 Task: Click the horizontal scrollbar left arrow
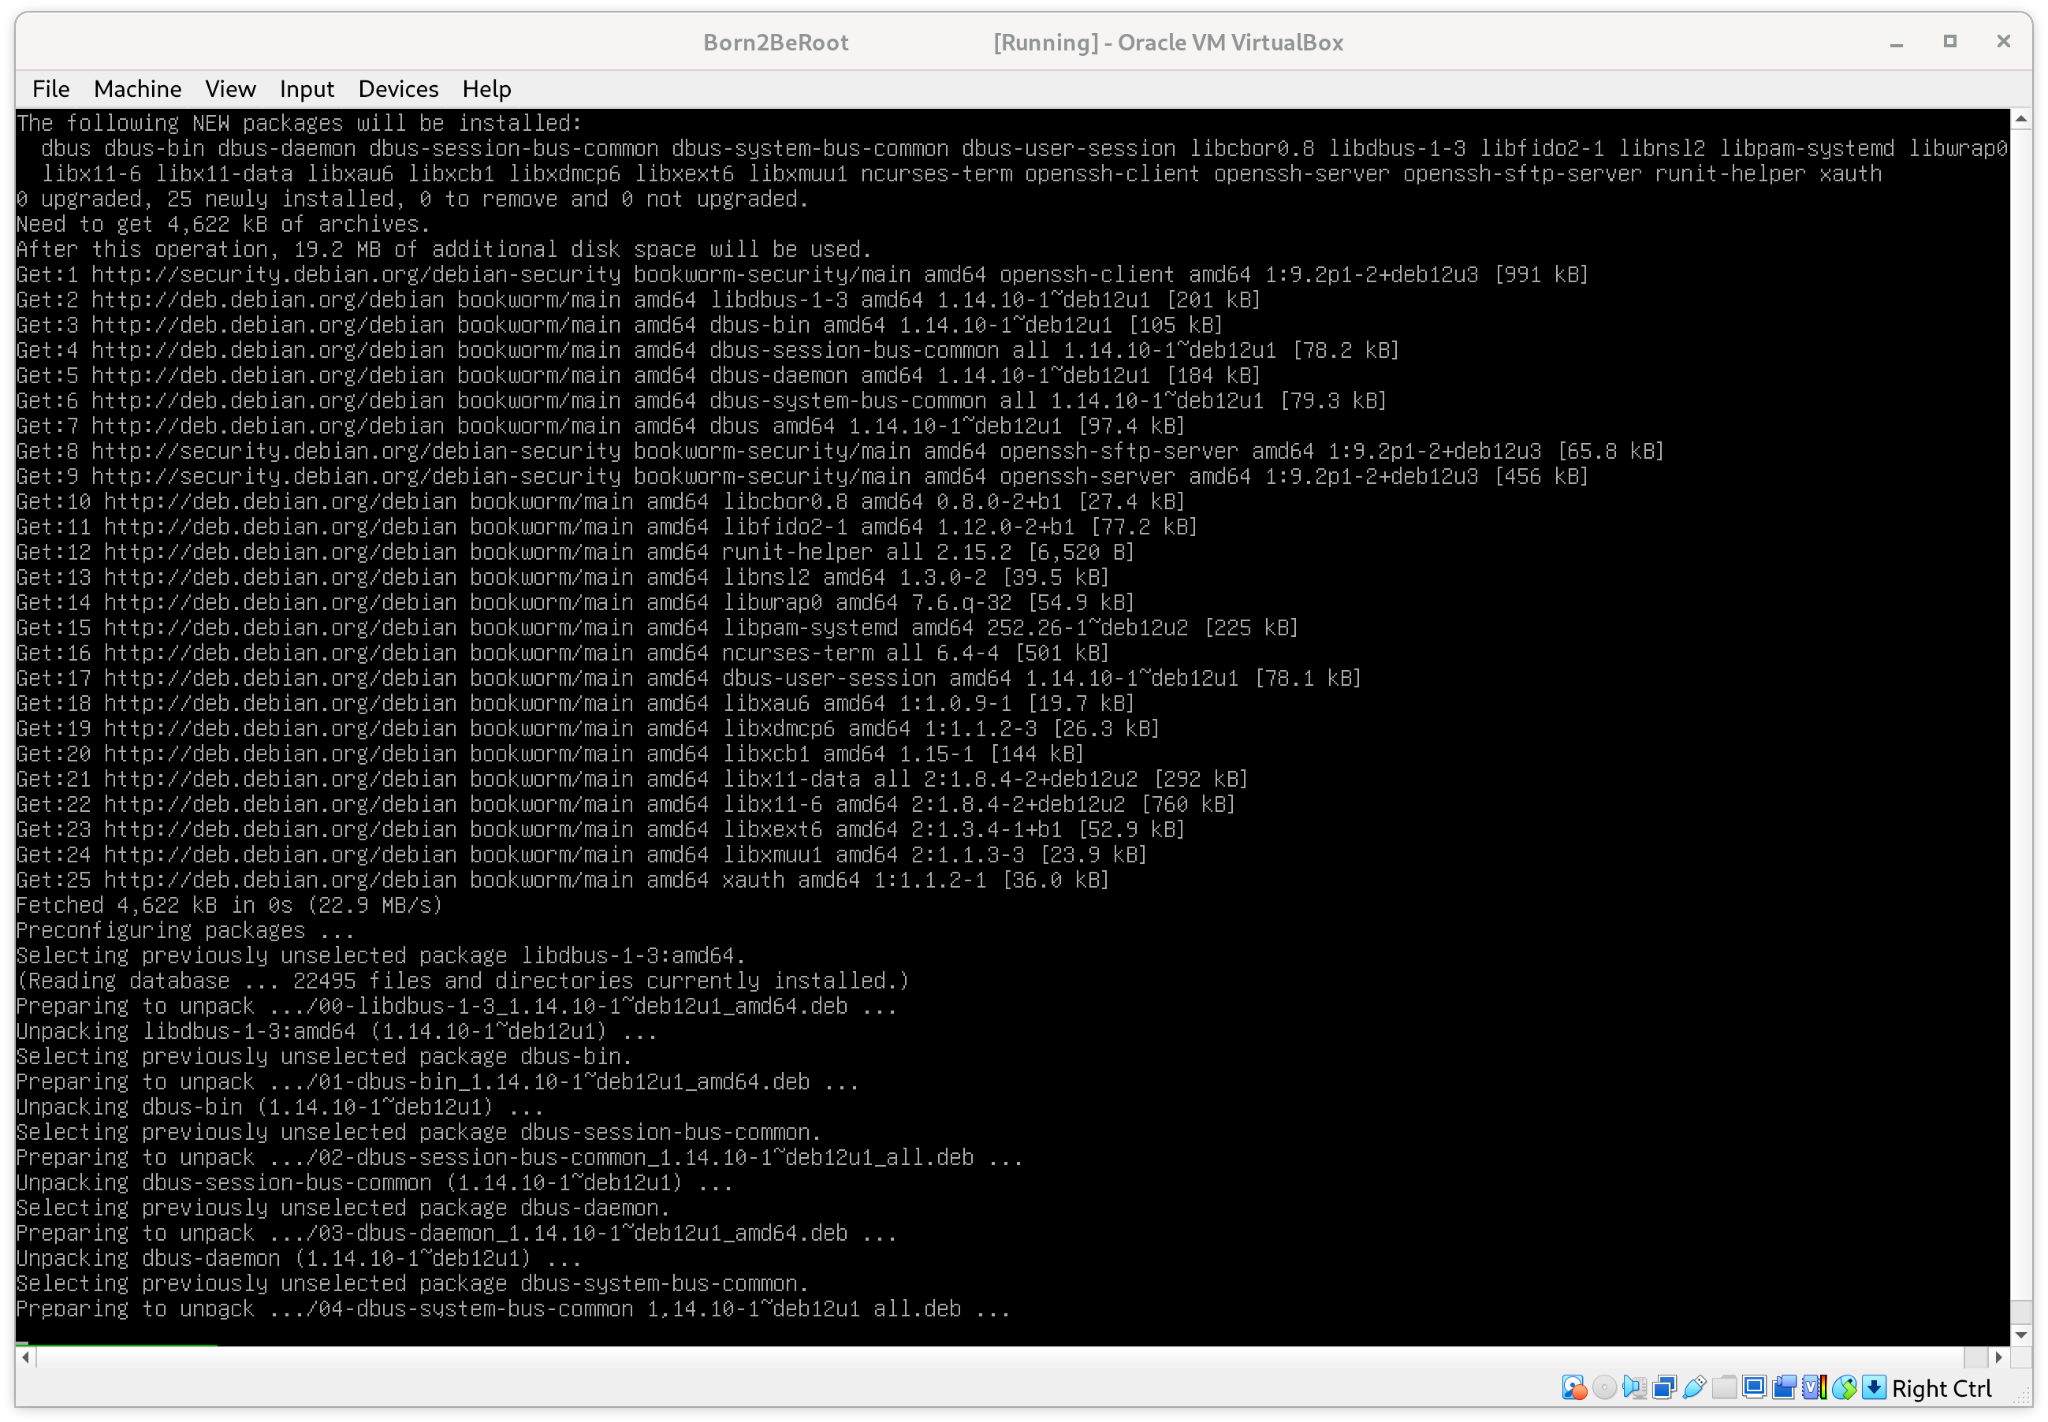pos(26,1357)
